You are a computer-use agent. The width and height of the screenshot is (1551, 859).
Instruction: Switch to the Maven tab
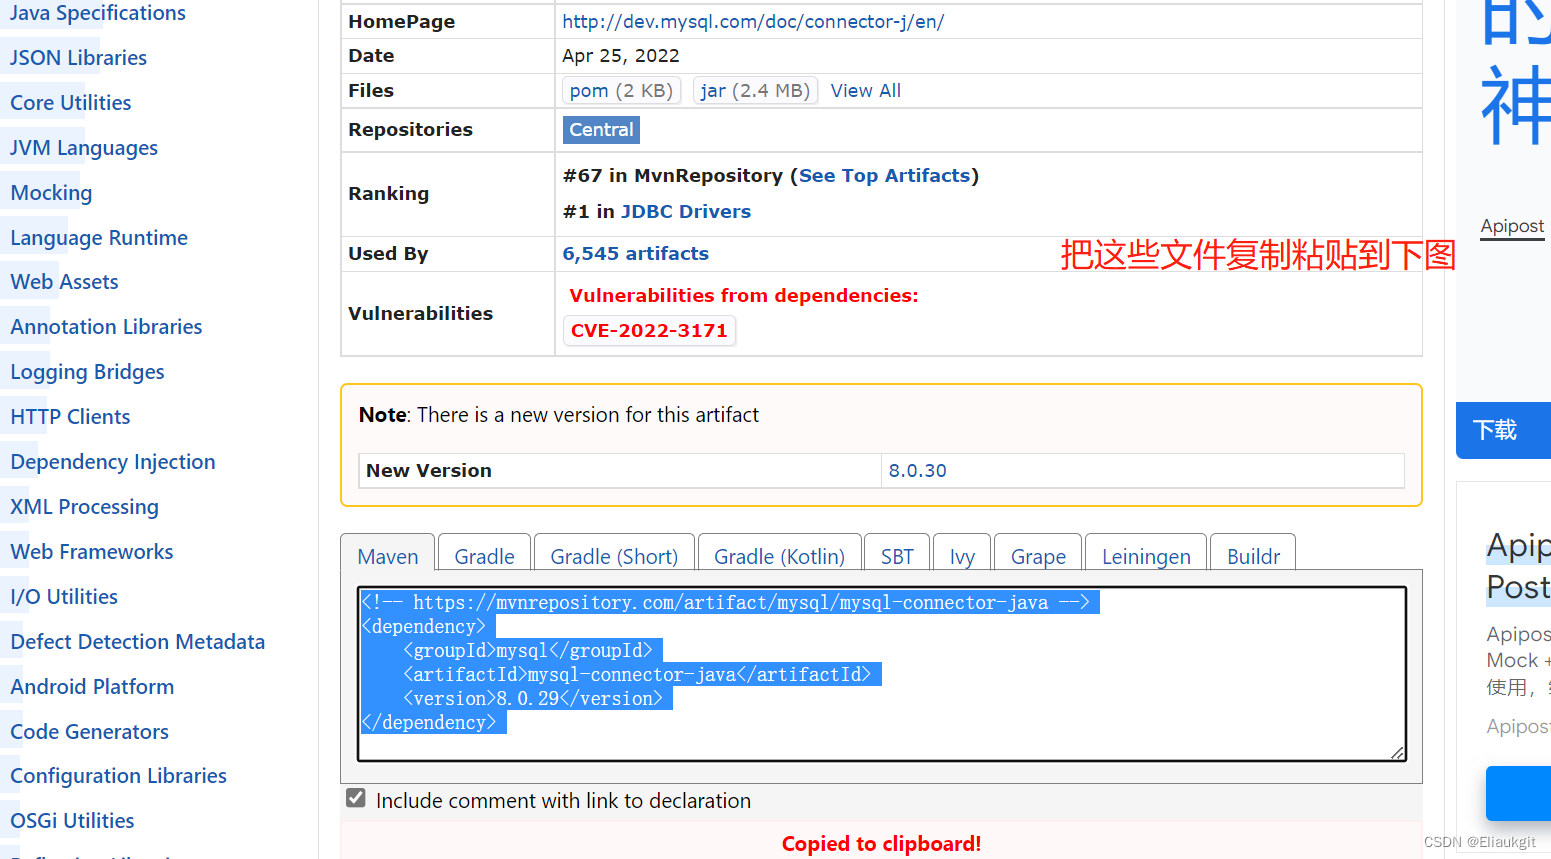point(388,556)
